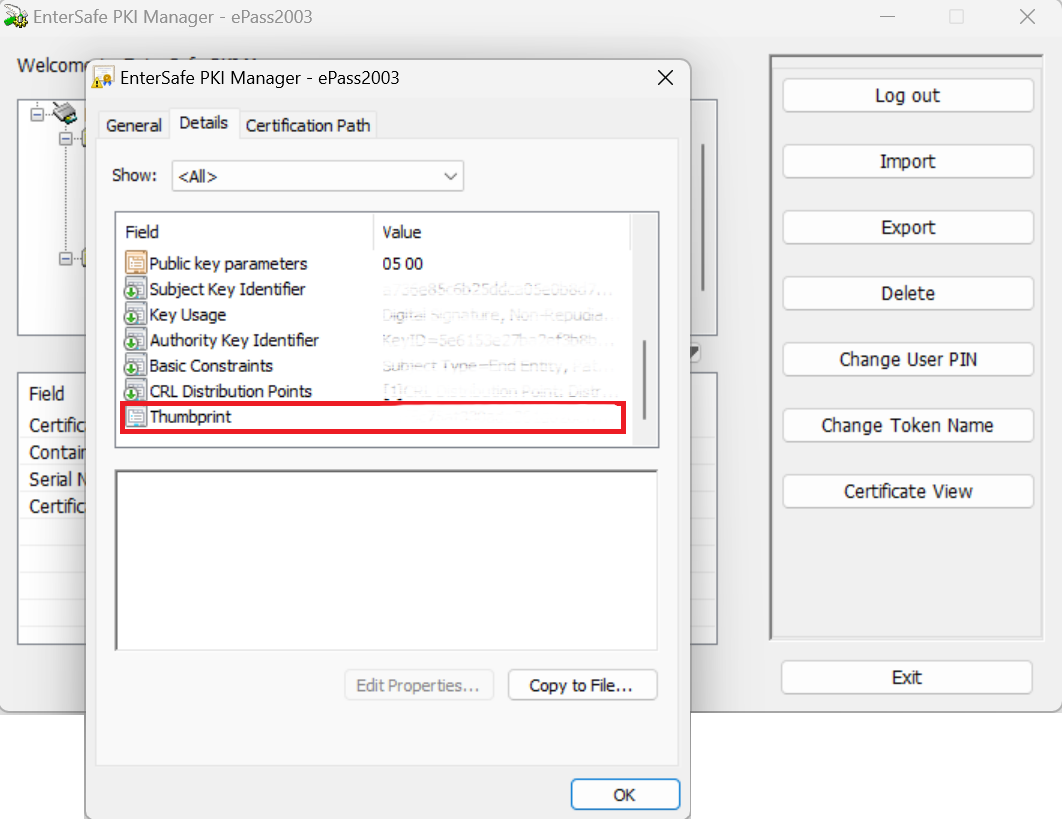Click the certificate icon in dialog title bar
The image size is (1062, 819).
point(103,78)
